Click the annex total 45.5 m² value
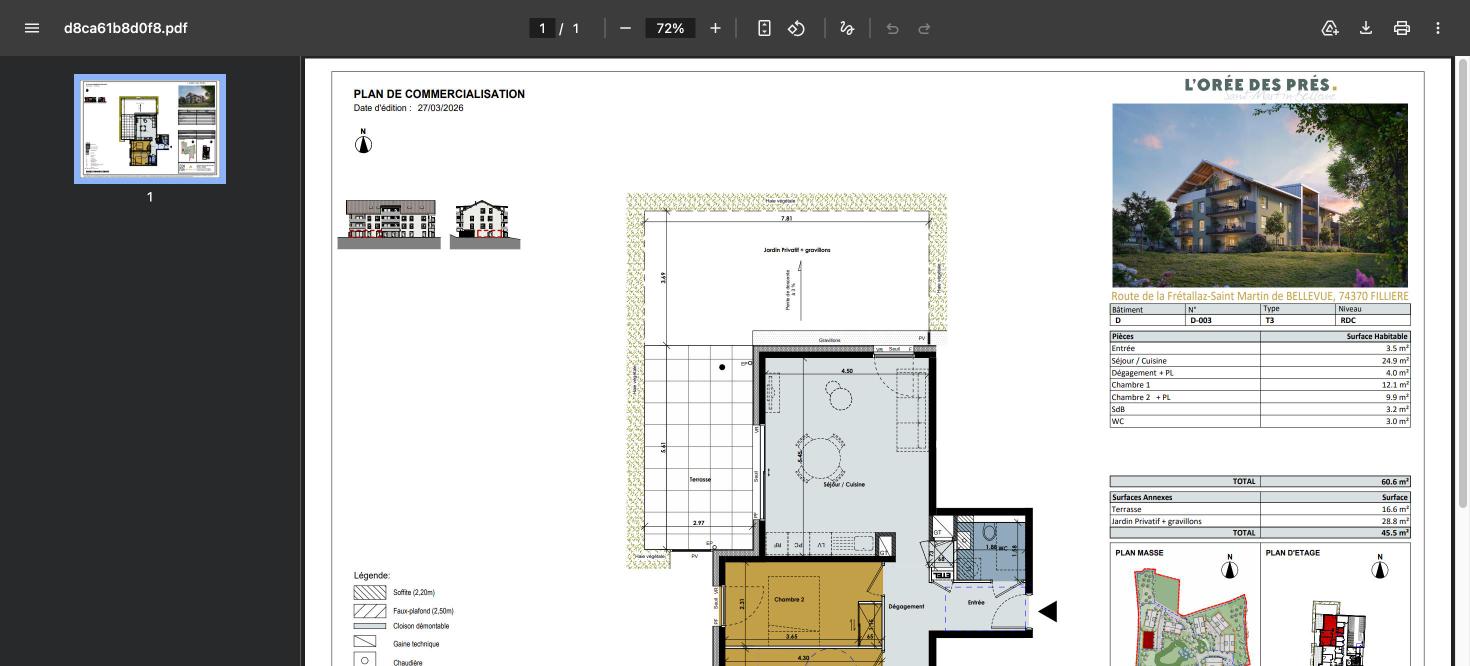This screenshot has width=1470, height=666. [1395, 533]
